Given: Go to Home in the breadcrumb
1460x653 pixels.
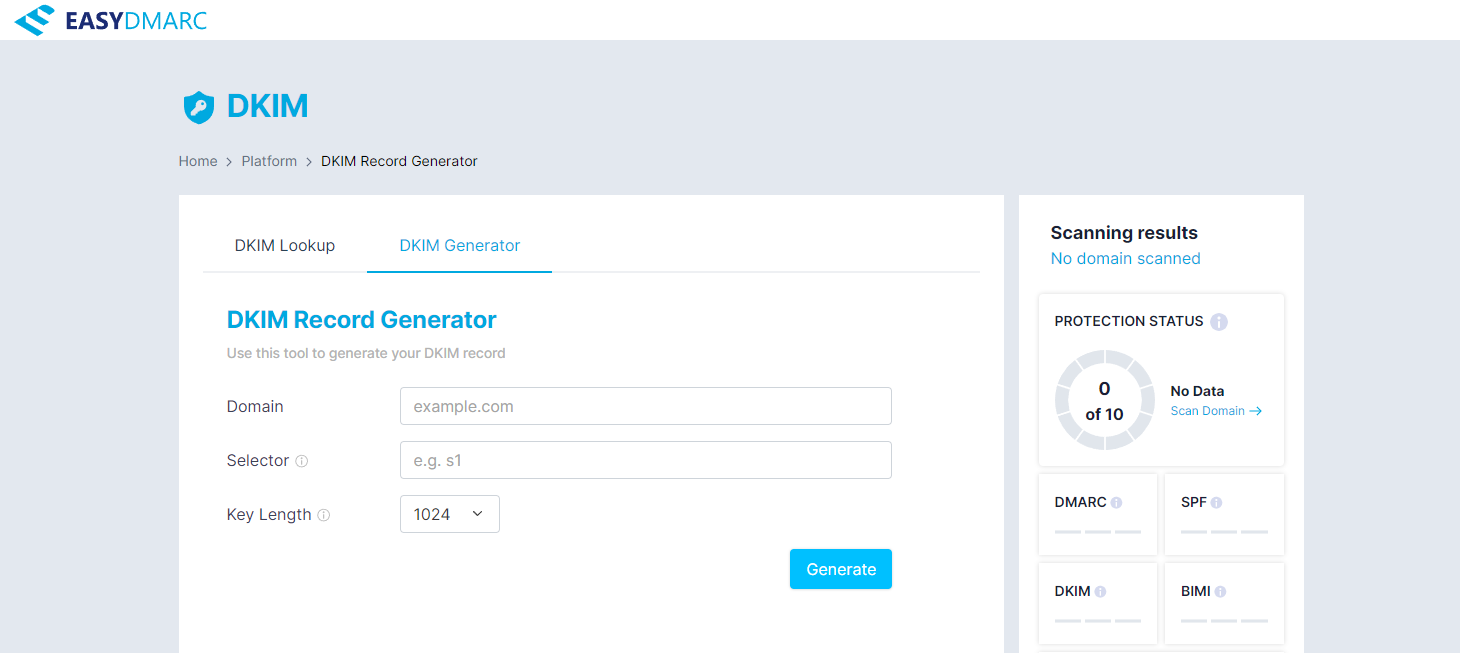Looking at the screenshot, I should point(198,161).
